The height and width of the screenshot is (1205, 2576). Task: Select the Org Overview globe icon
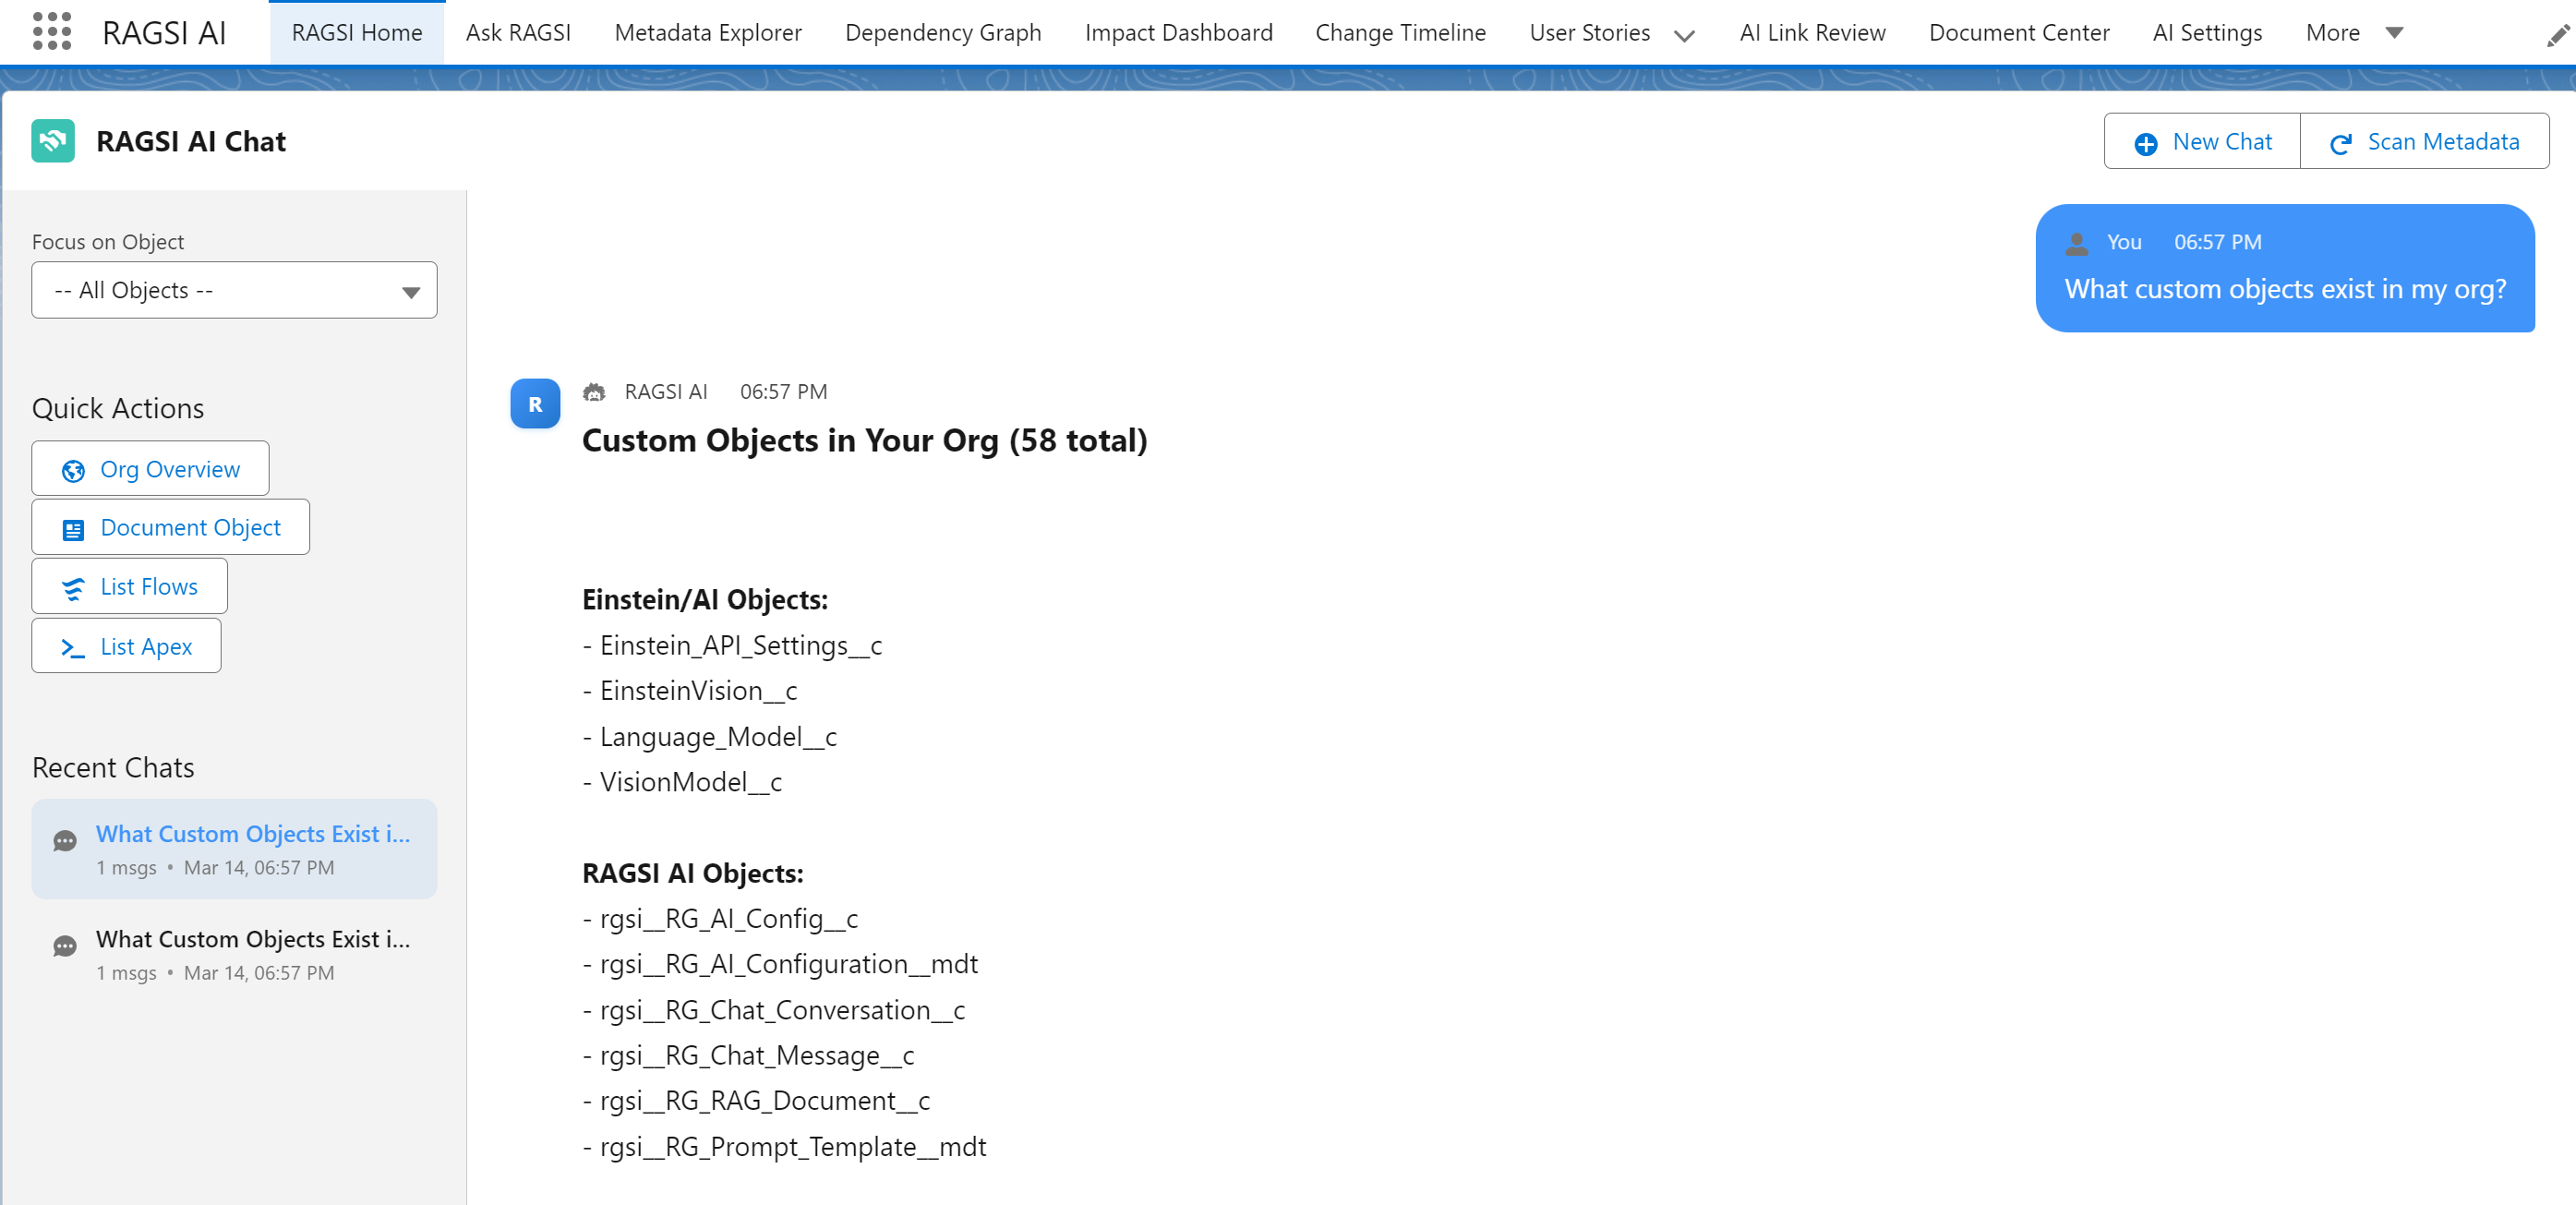coord(73,470)
